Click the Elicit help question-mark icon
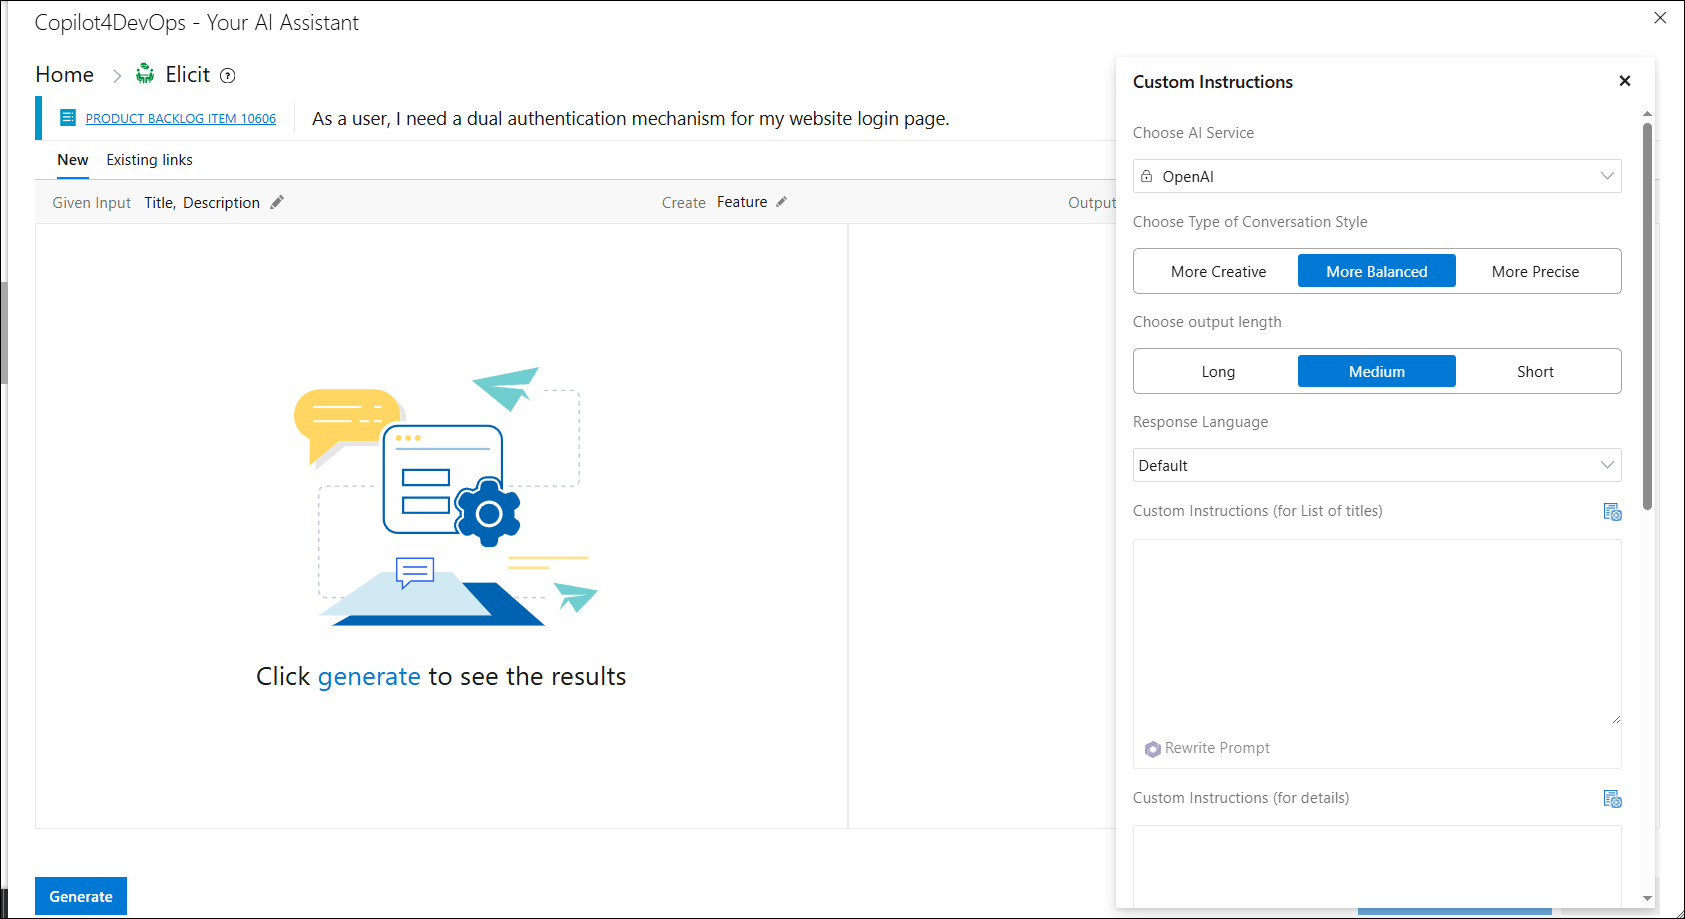 228,76
